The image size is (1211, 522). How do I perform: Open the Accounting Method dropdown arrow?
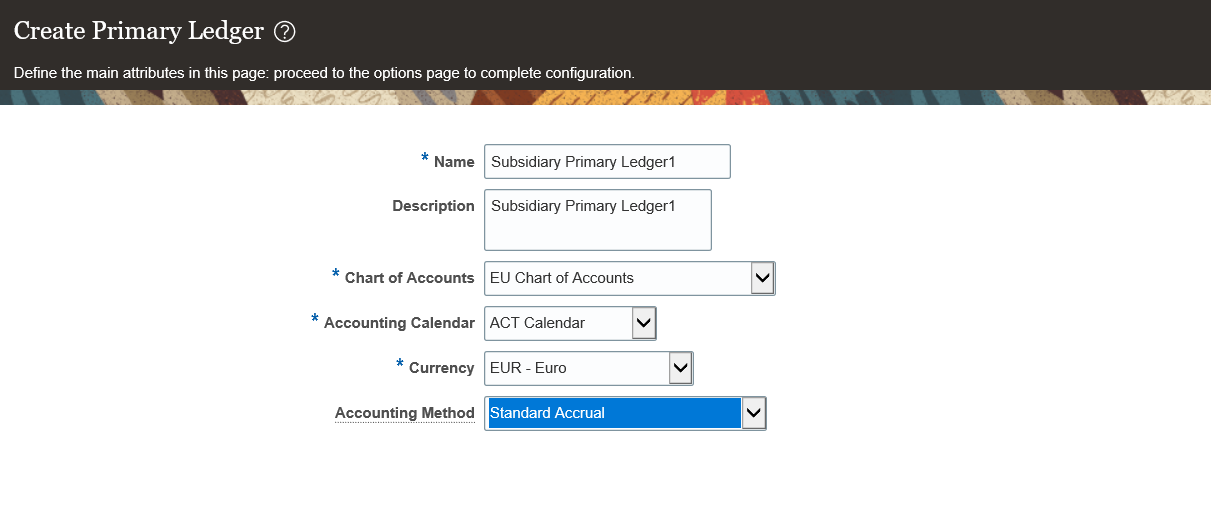pyautogui.click(x=754, y=413)
